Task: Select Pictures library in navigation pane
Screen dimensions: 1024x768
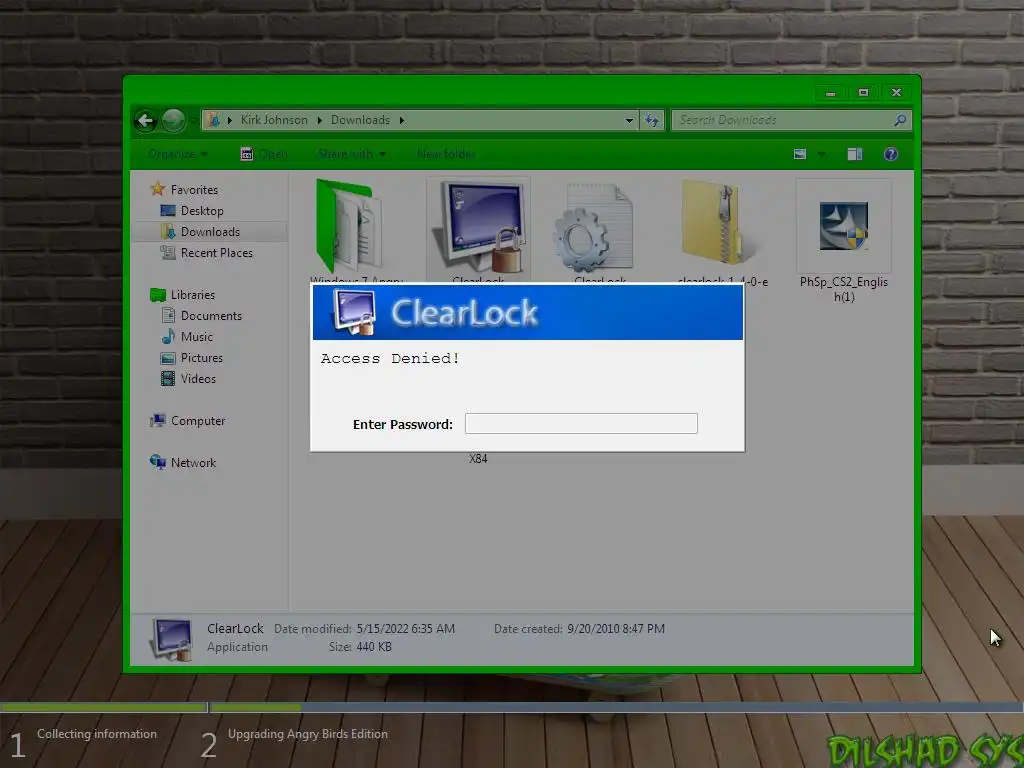Action: [201, 358]
